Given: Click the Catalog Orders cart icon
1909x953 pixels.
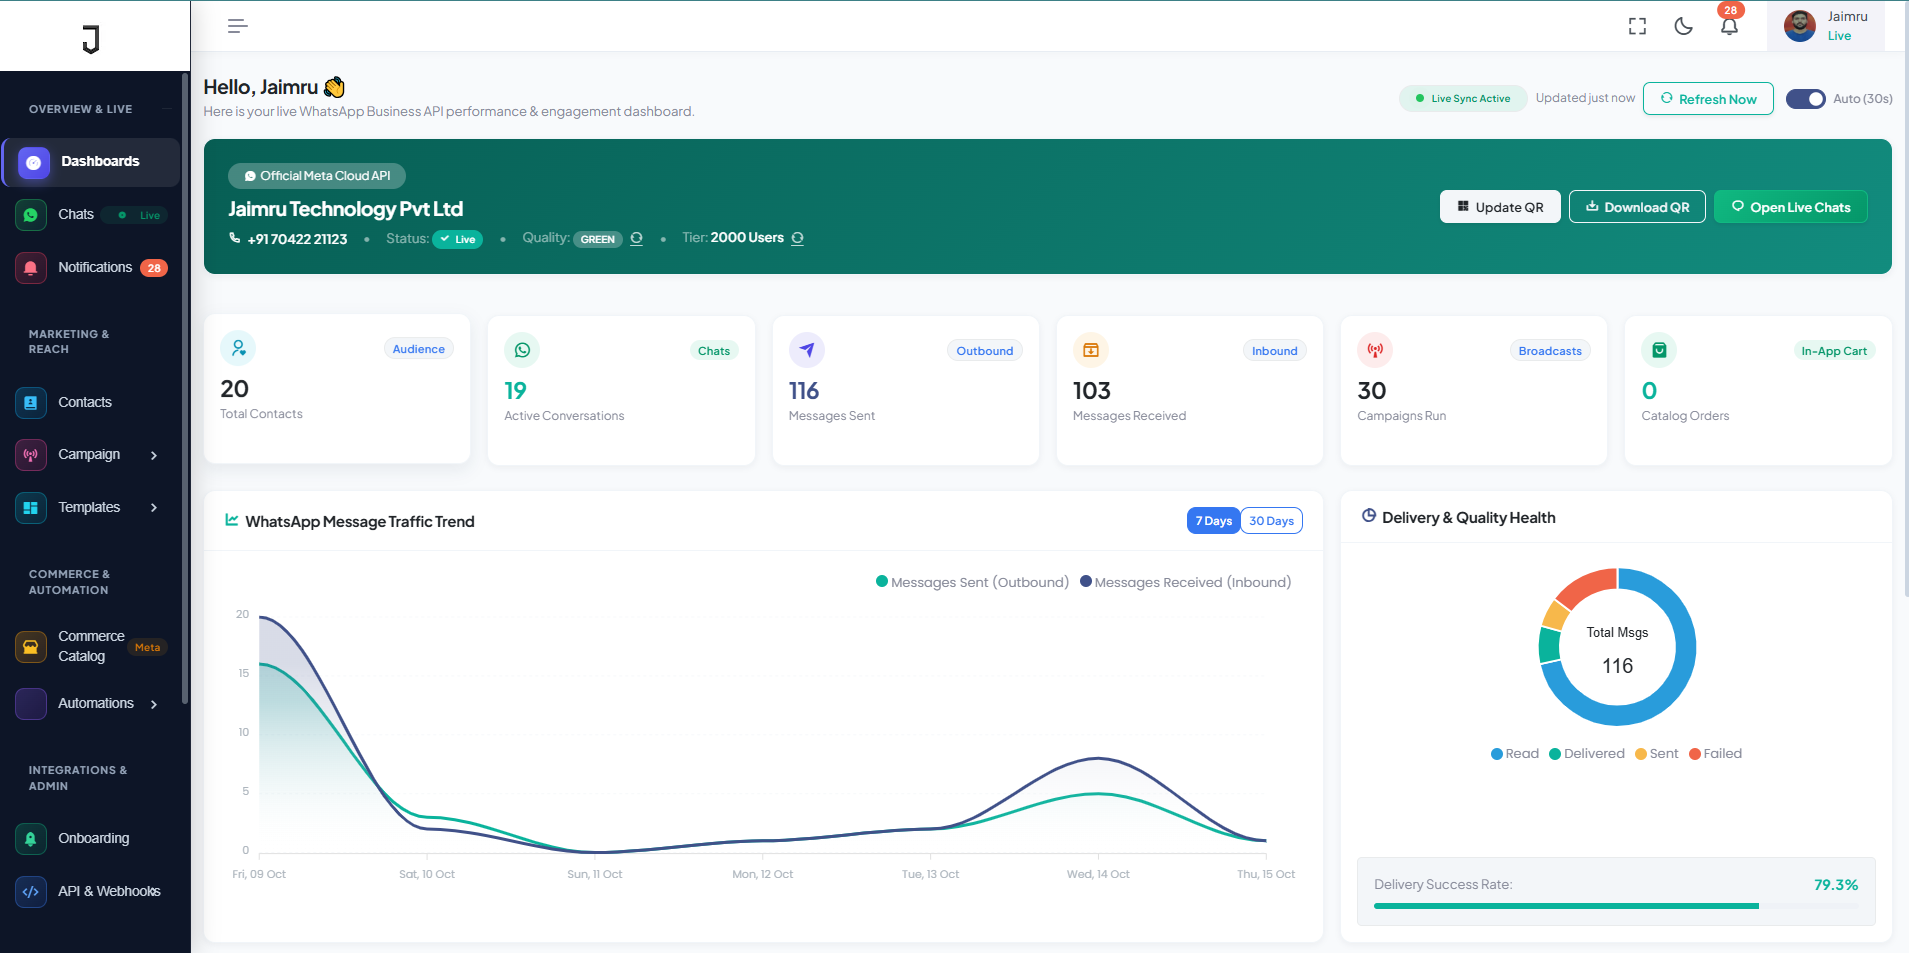Looking at the screenshot, I should [x=1659, y=350].
